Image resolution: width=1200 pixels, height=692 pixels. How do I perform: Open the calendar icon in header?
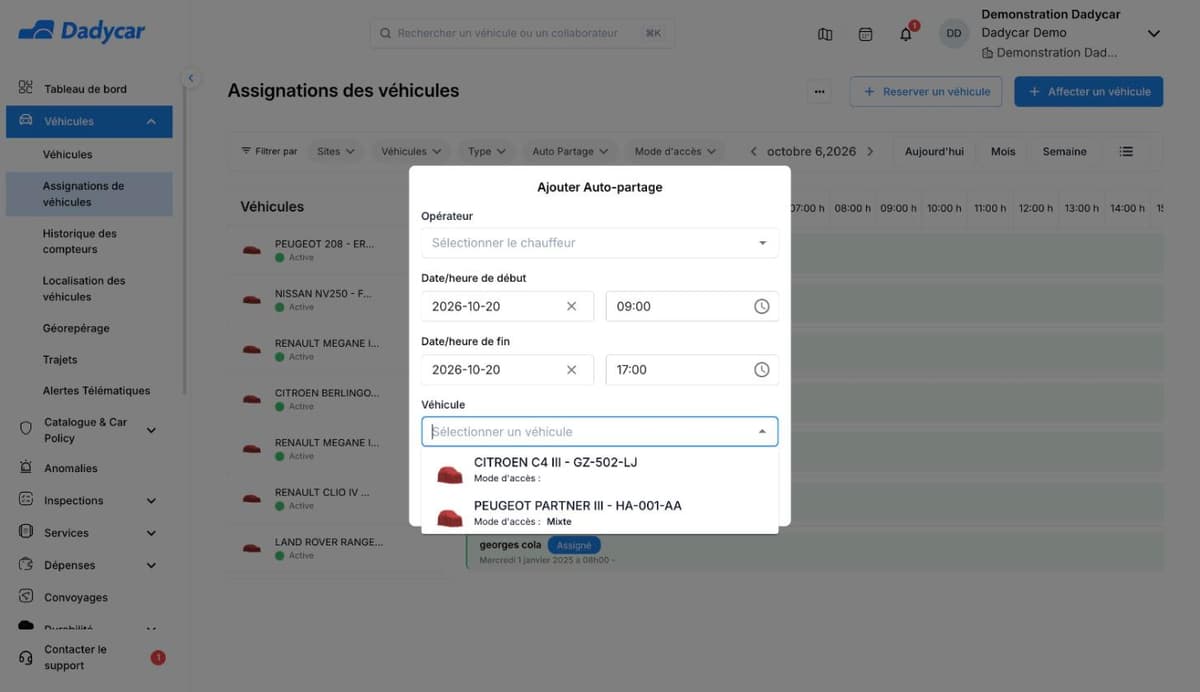coord(865,34)
